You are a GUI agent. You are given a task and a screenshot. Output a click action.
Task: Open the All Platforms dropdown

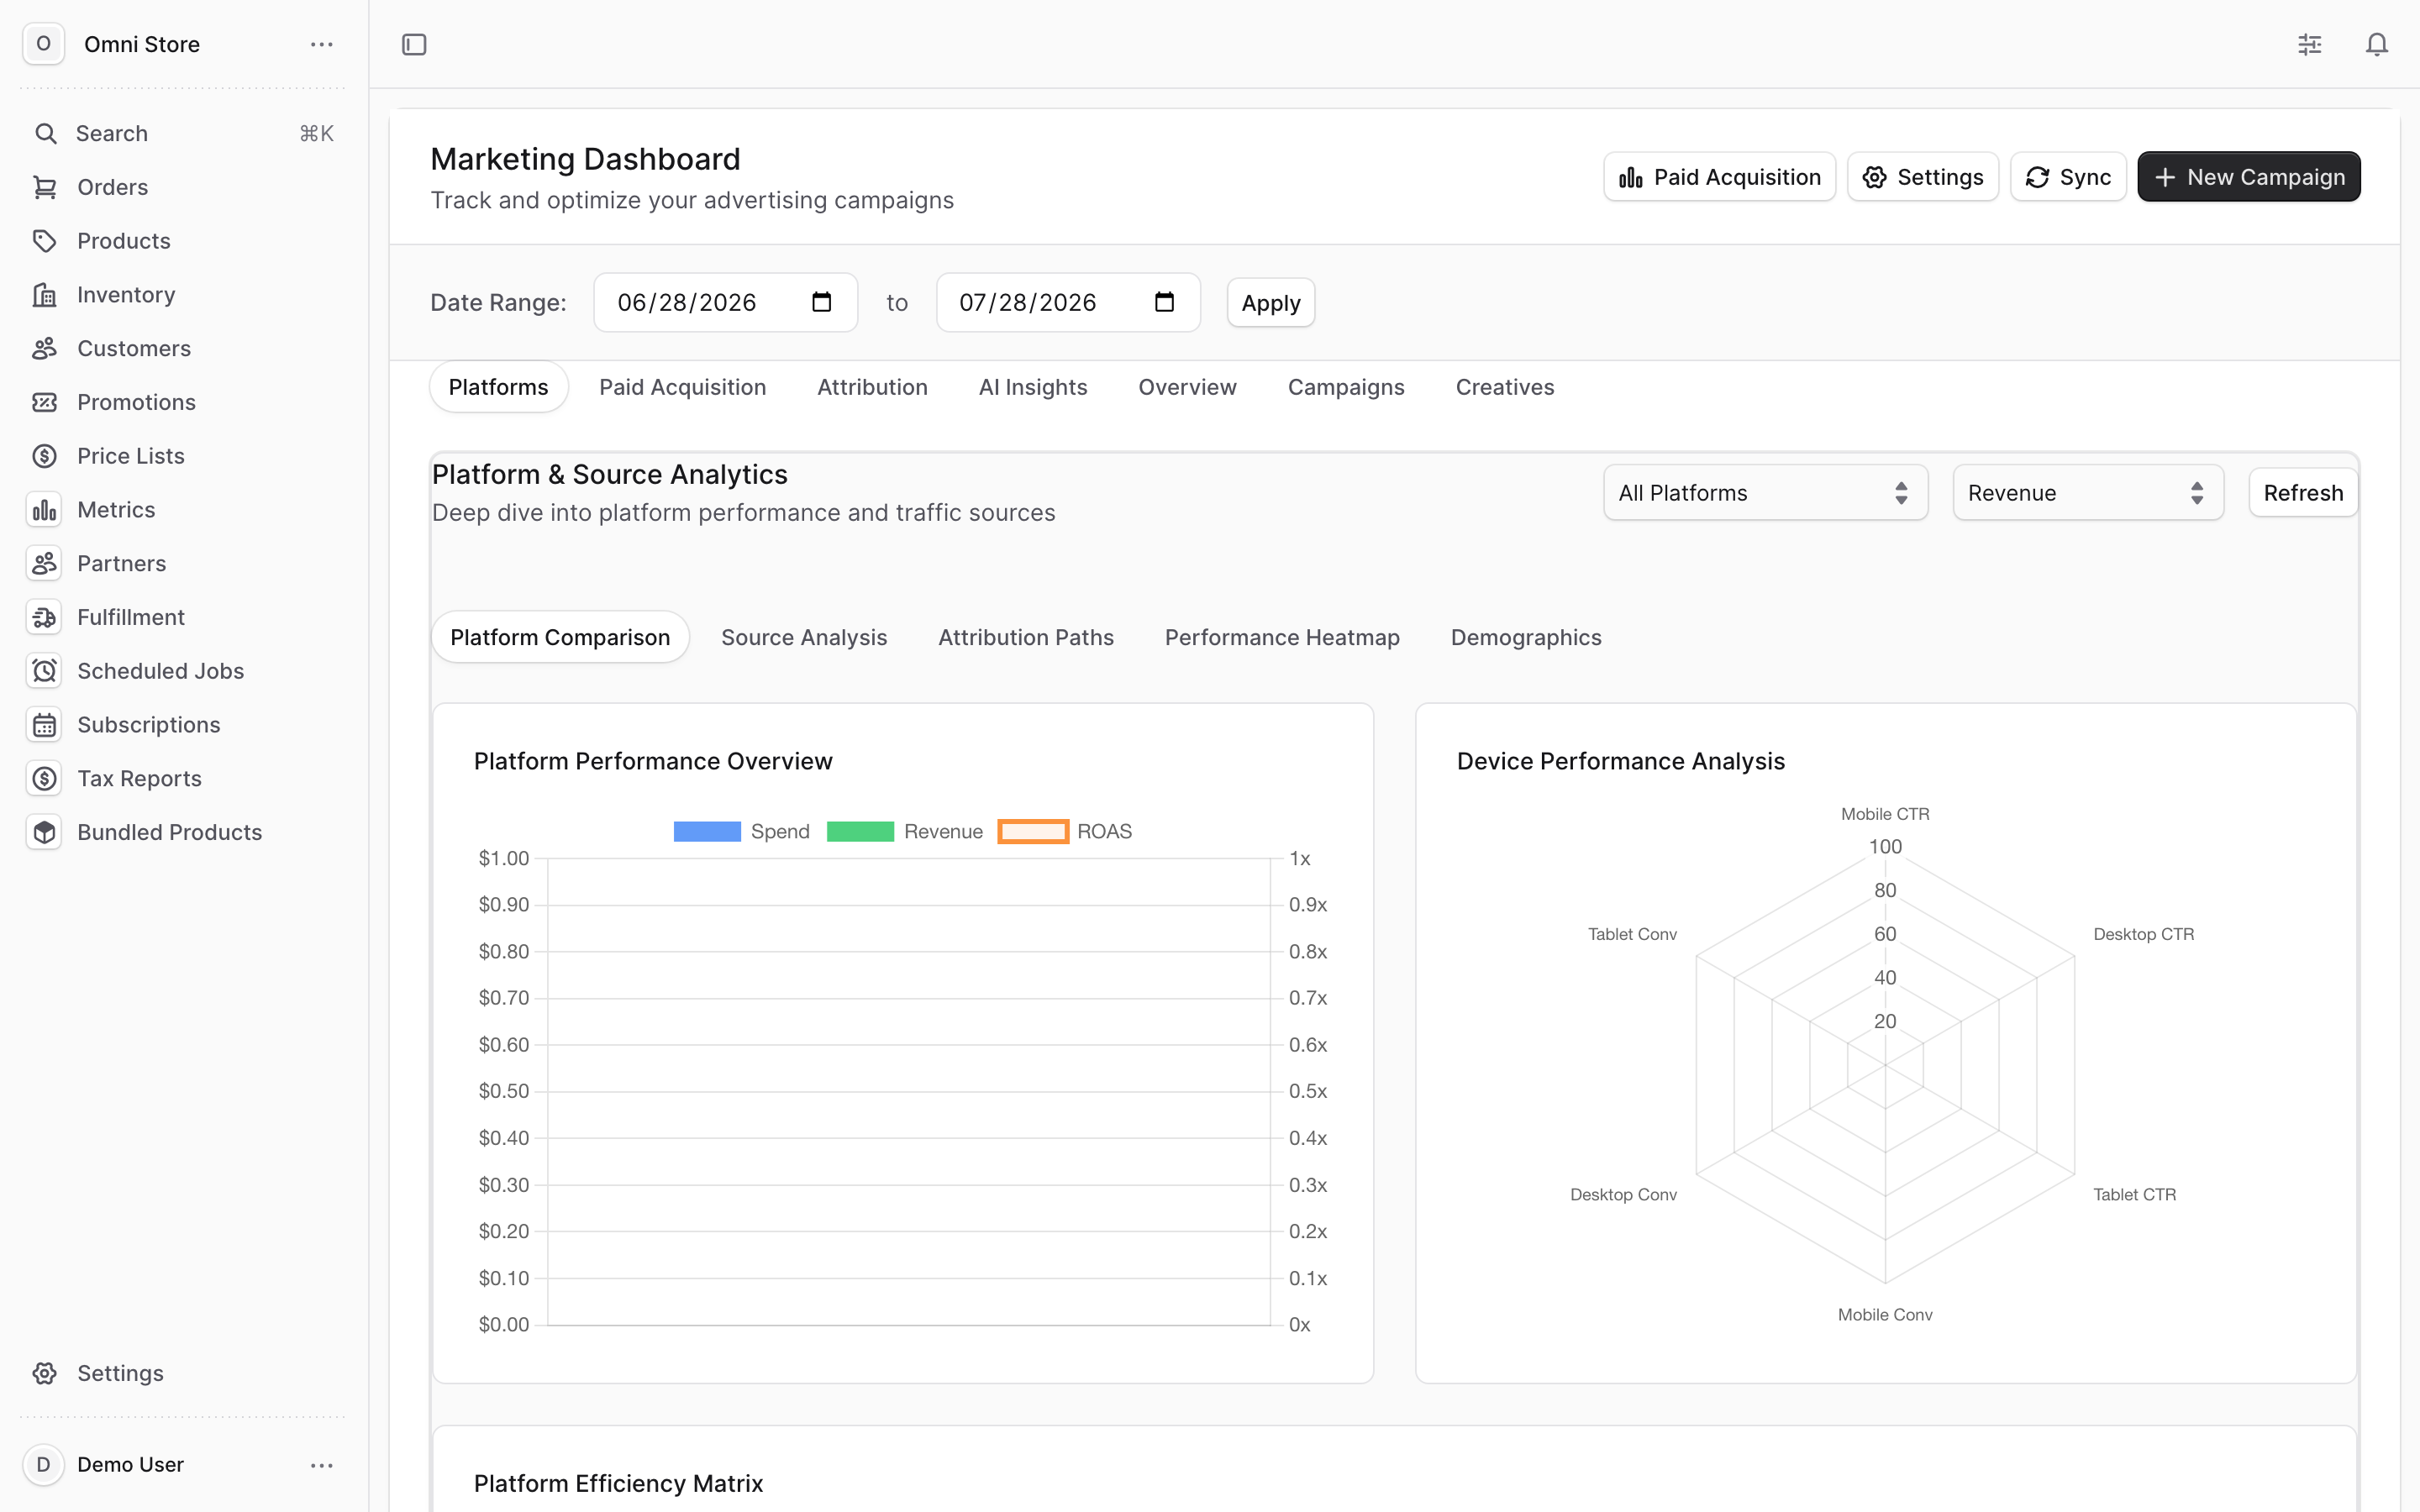click(x=1765, y=493)
